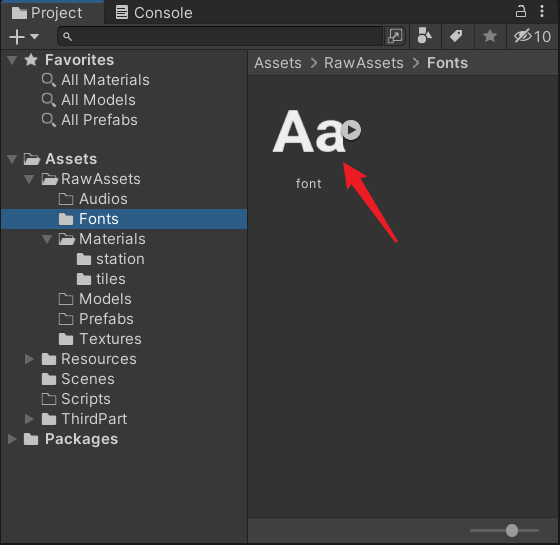Expand the Packages folder tree
The width and height of the screenshot is (560, 545).
(12, 439)
